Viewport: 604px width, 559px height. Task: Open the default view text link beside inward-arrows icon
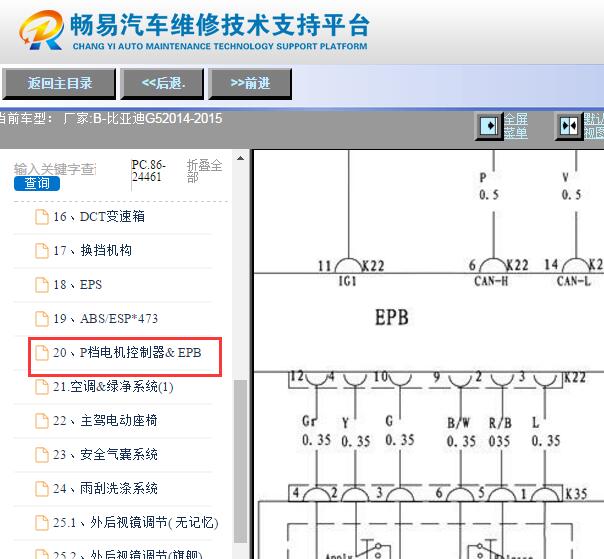[x=594, y=126]
